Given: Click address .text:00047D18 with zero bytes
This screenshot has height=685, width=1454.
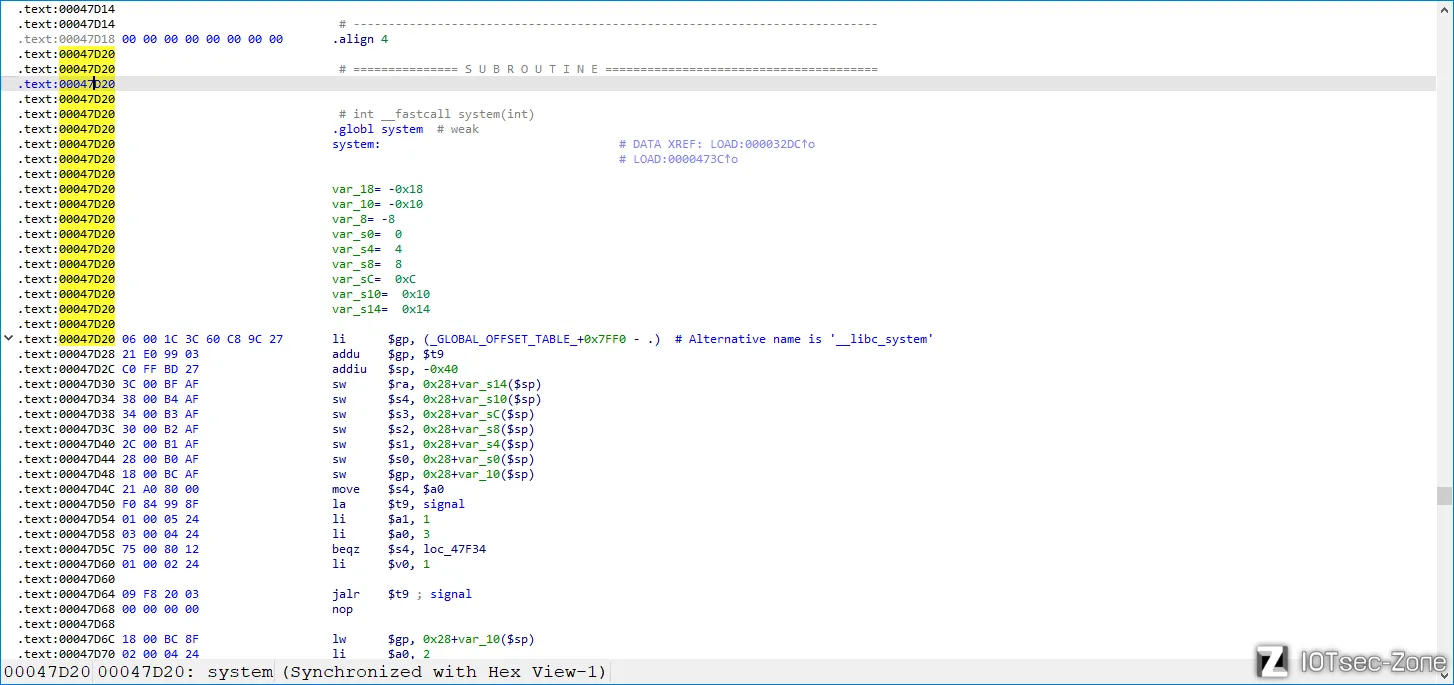Looking at the screenshot, I should pyautogui.click(x=66, y=39).
